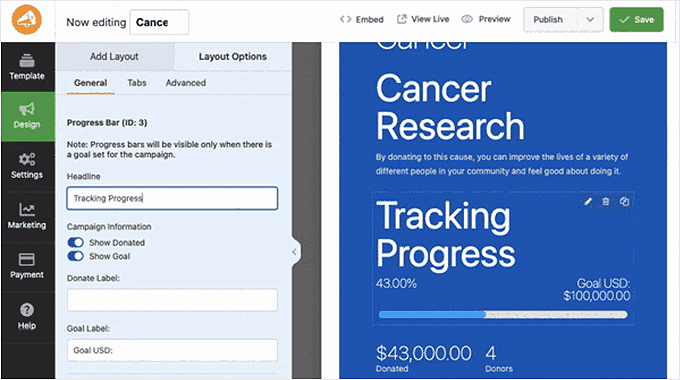Open the Settings gears in sidebar
The height and width of the screenshot is (380, 680).
coord(27,166)
